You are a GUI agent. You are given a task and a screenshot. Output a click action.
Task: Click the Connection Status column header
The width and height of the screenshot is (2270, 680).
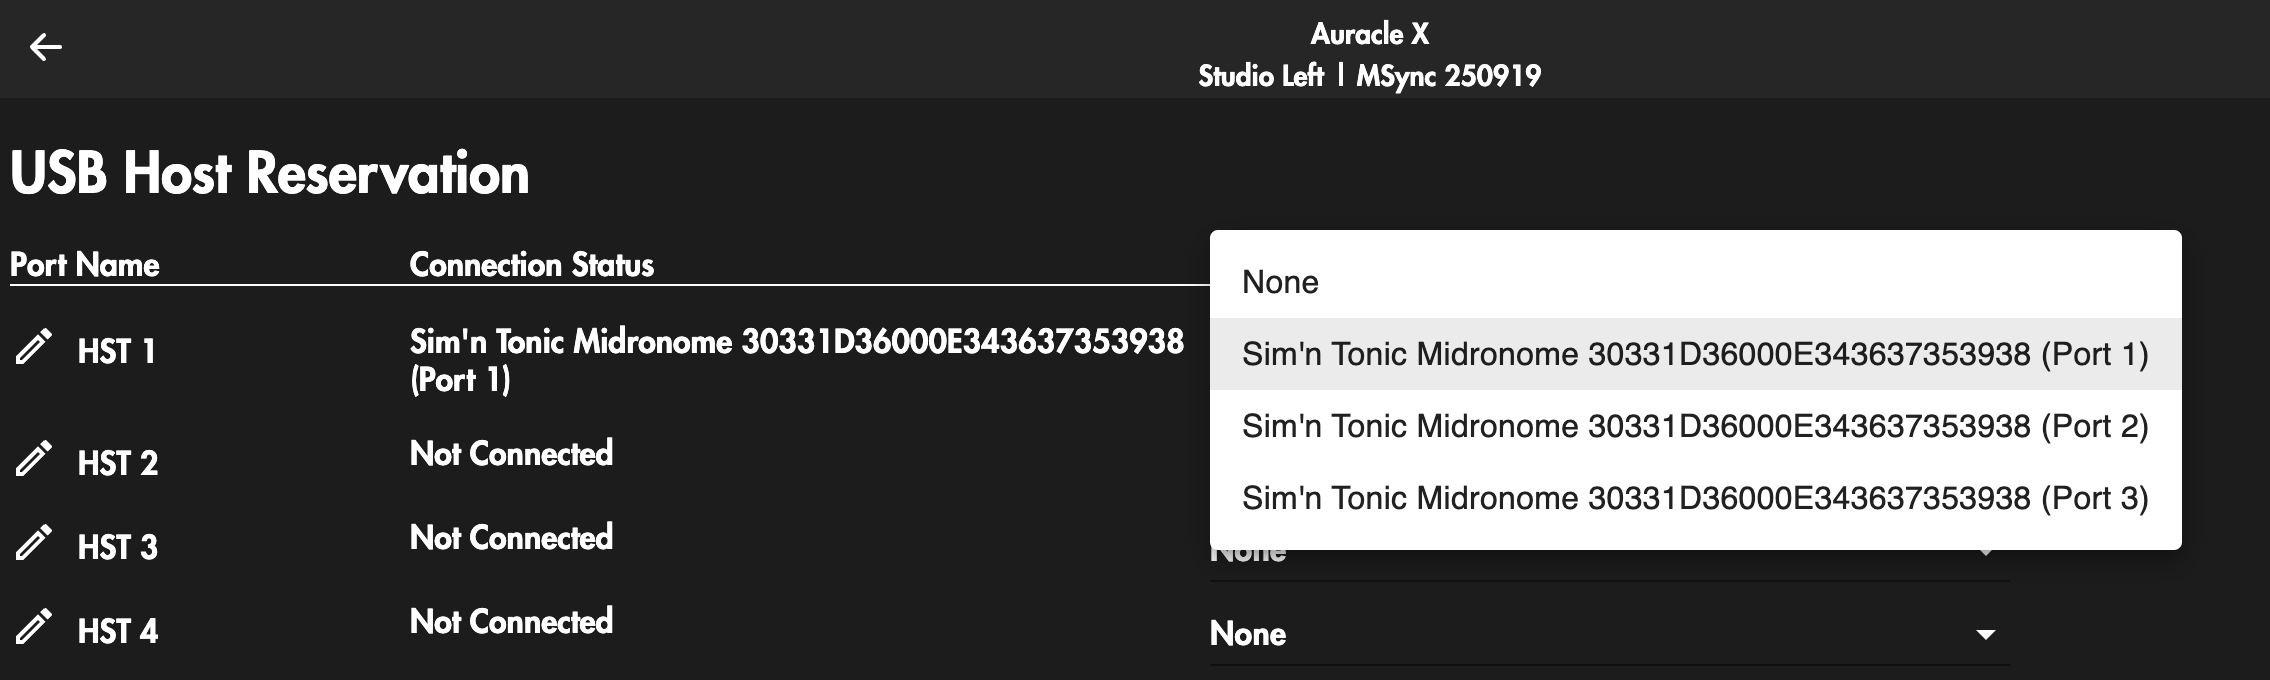[x=531, y=265]
